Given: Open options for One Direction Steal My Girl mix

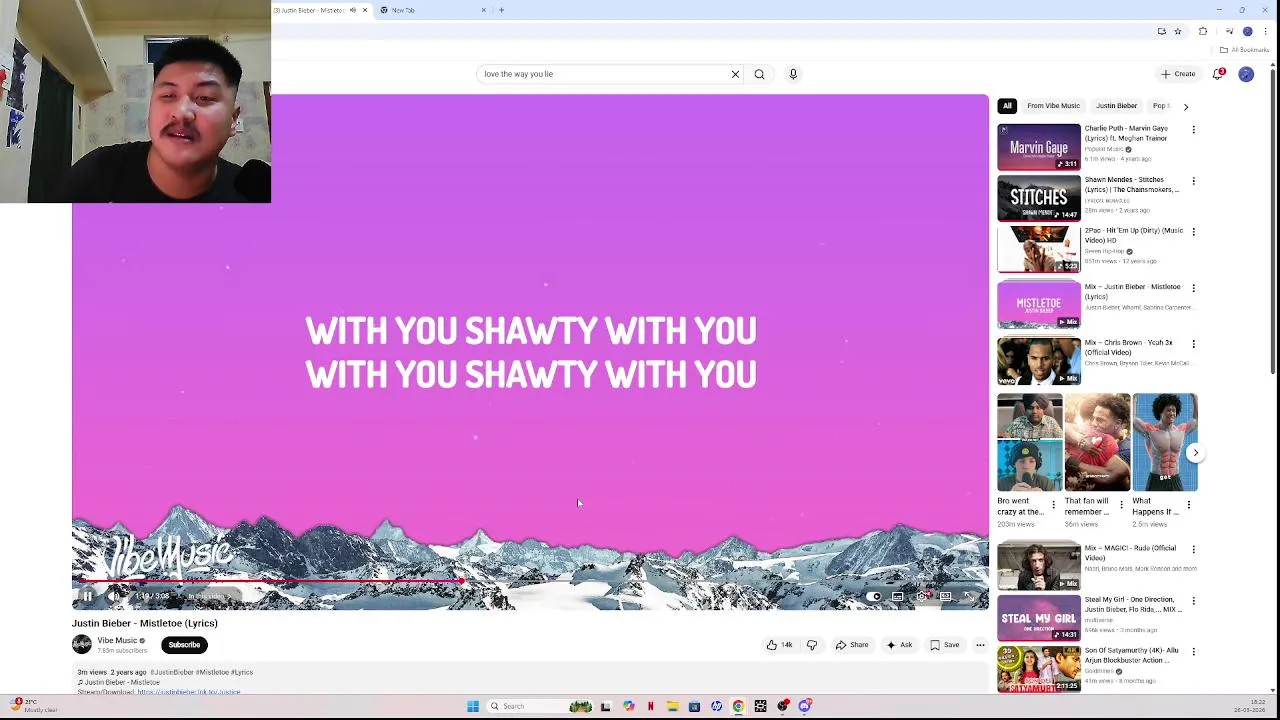Looking at the screenshot, I should click(1193, 601).
